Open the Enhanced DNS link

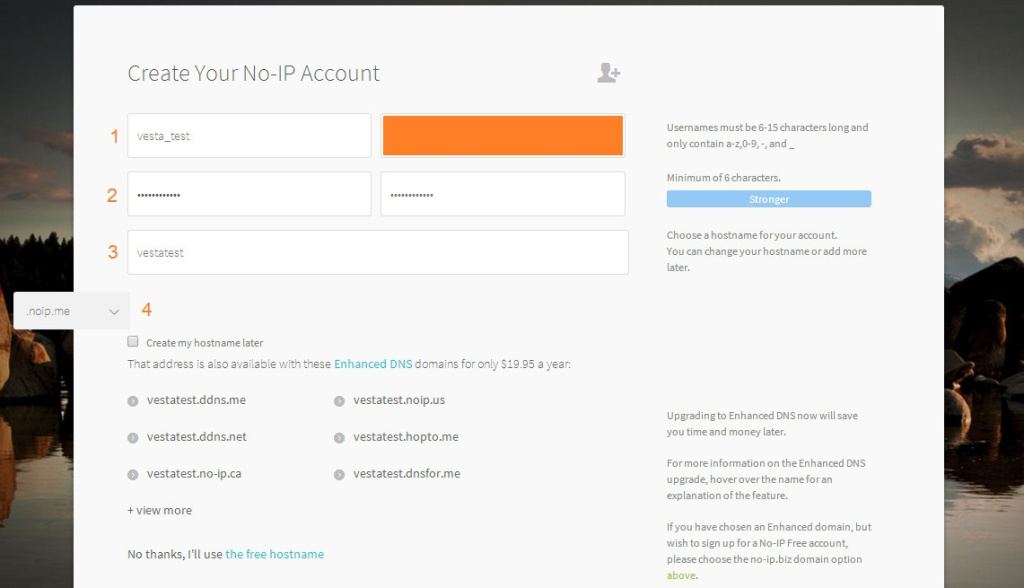pos(373,364)
